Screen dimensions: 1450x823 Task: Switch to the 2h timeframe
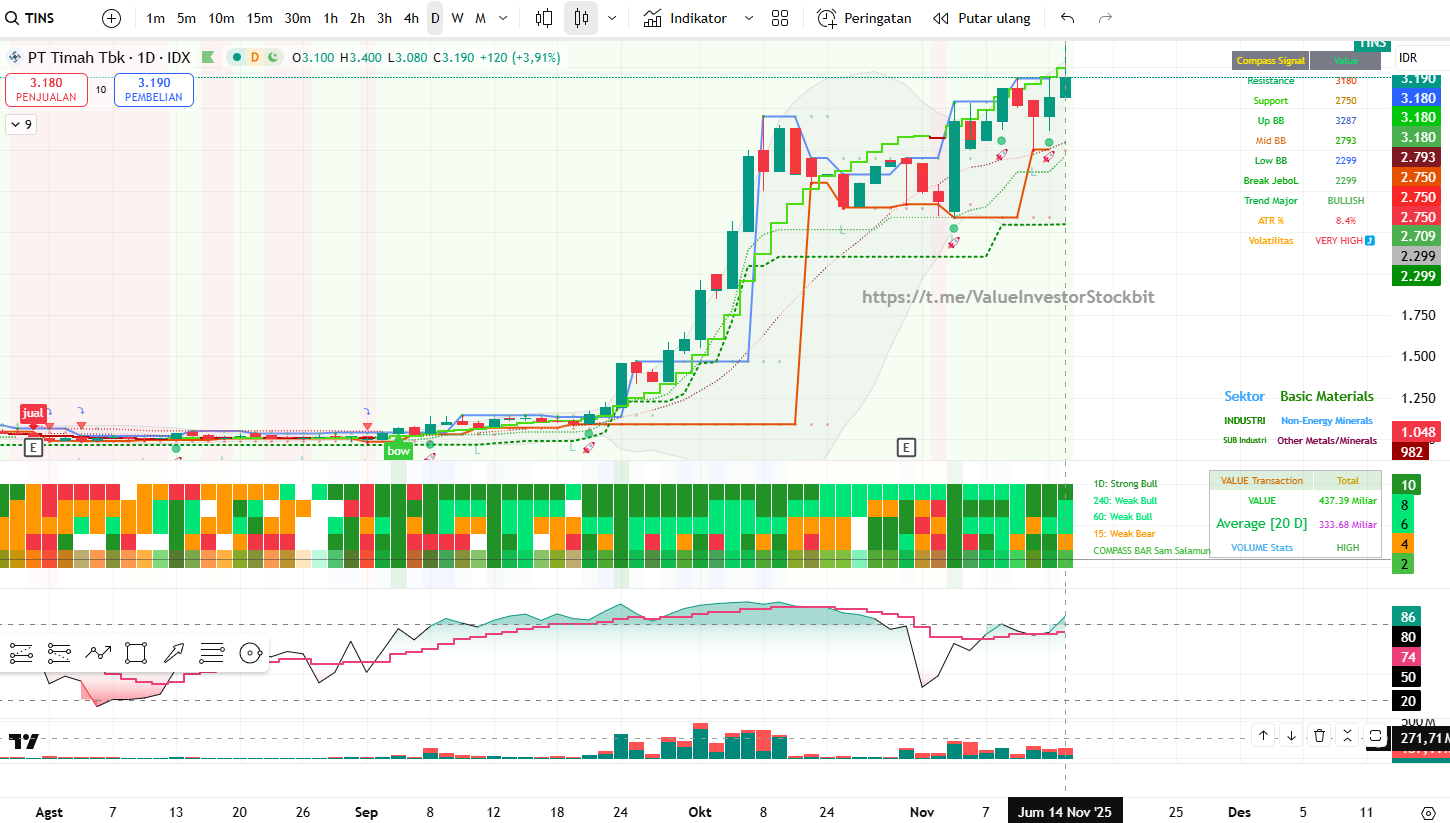pyautogui.click(x=357, y=18)
